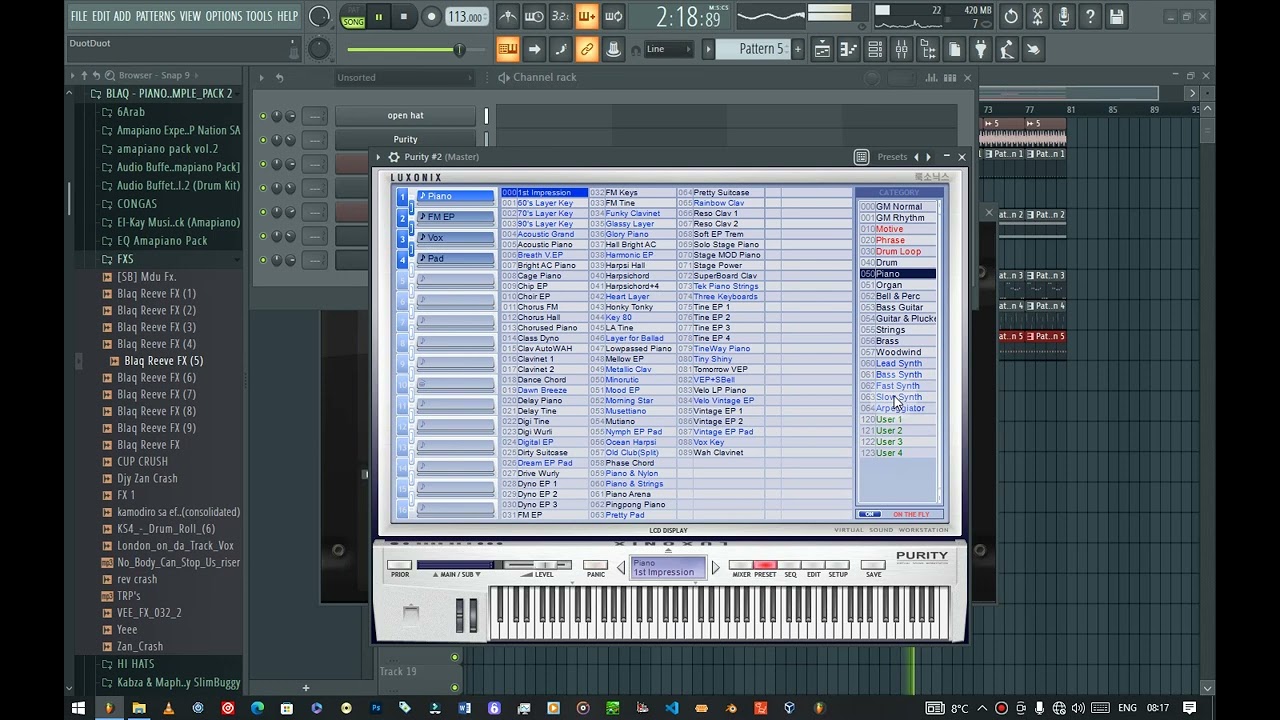
Task: Open the Purity detached keyboard editor icon
Action: click(861, 157)
